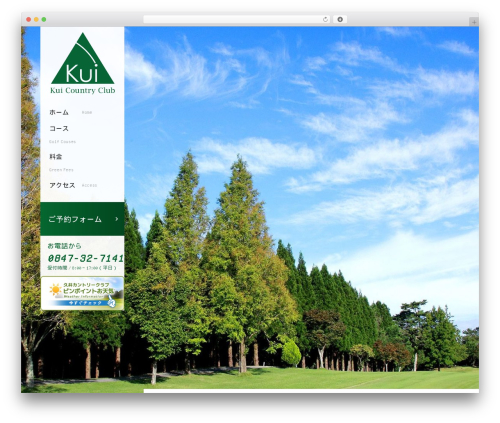Click the Kui triangle logo
Screen dimensions: 500x423
83,58
